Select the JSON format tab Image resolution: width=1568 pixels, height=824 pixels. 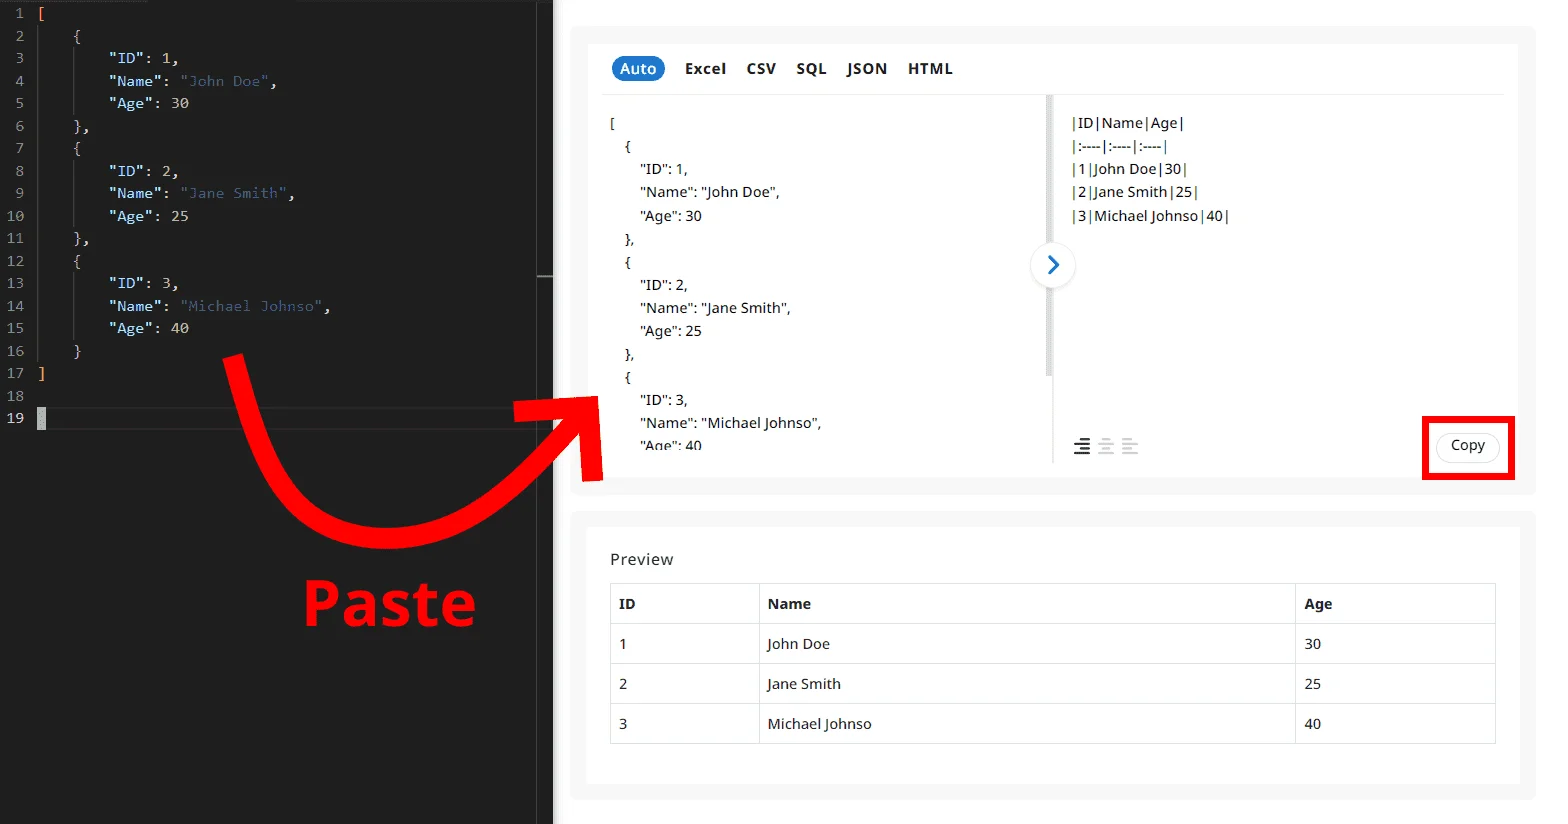tap(866, 69)
